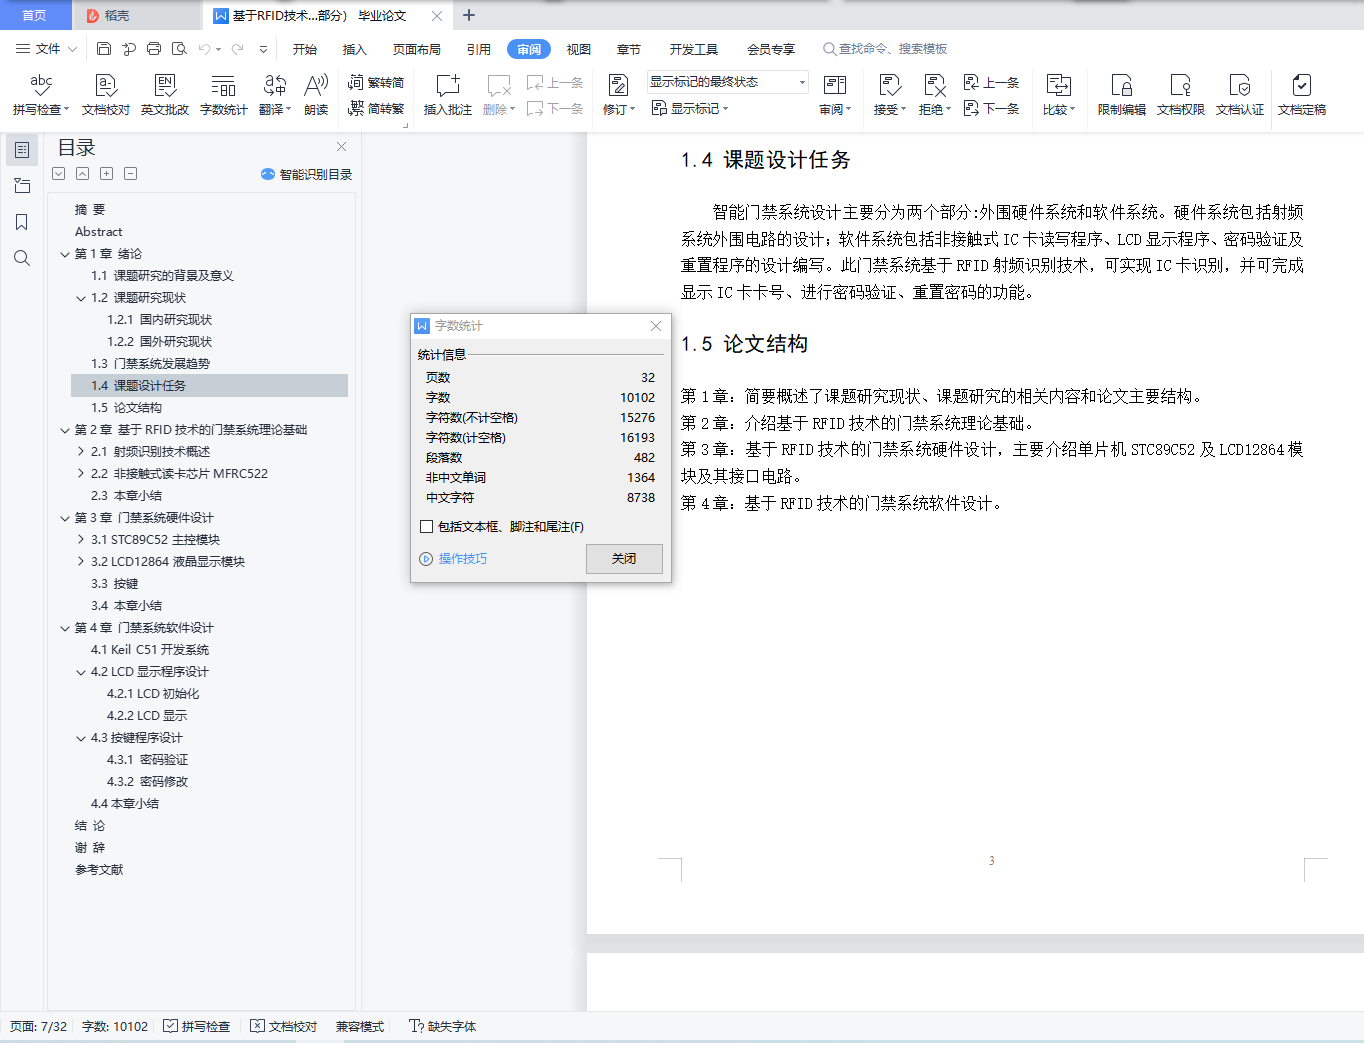Click 字数: 10102 in the status bar
This screenshot has height=1043, width=1364.
pos(115,1026)
